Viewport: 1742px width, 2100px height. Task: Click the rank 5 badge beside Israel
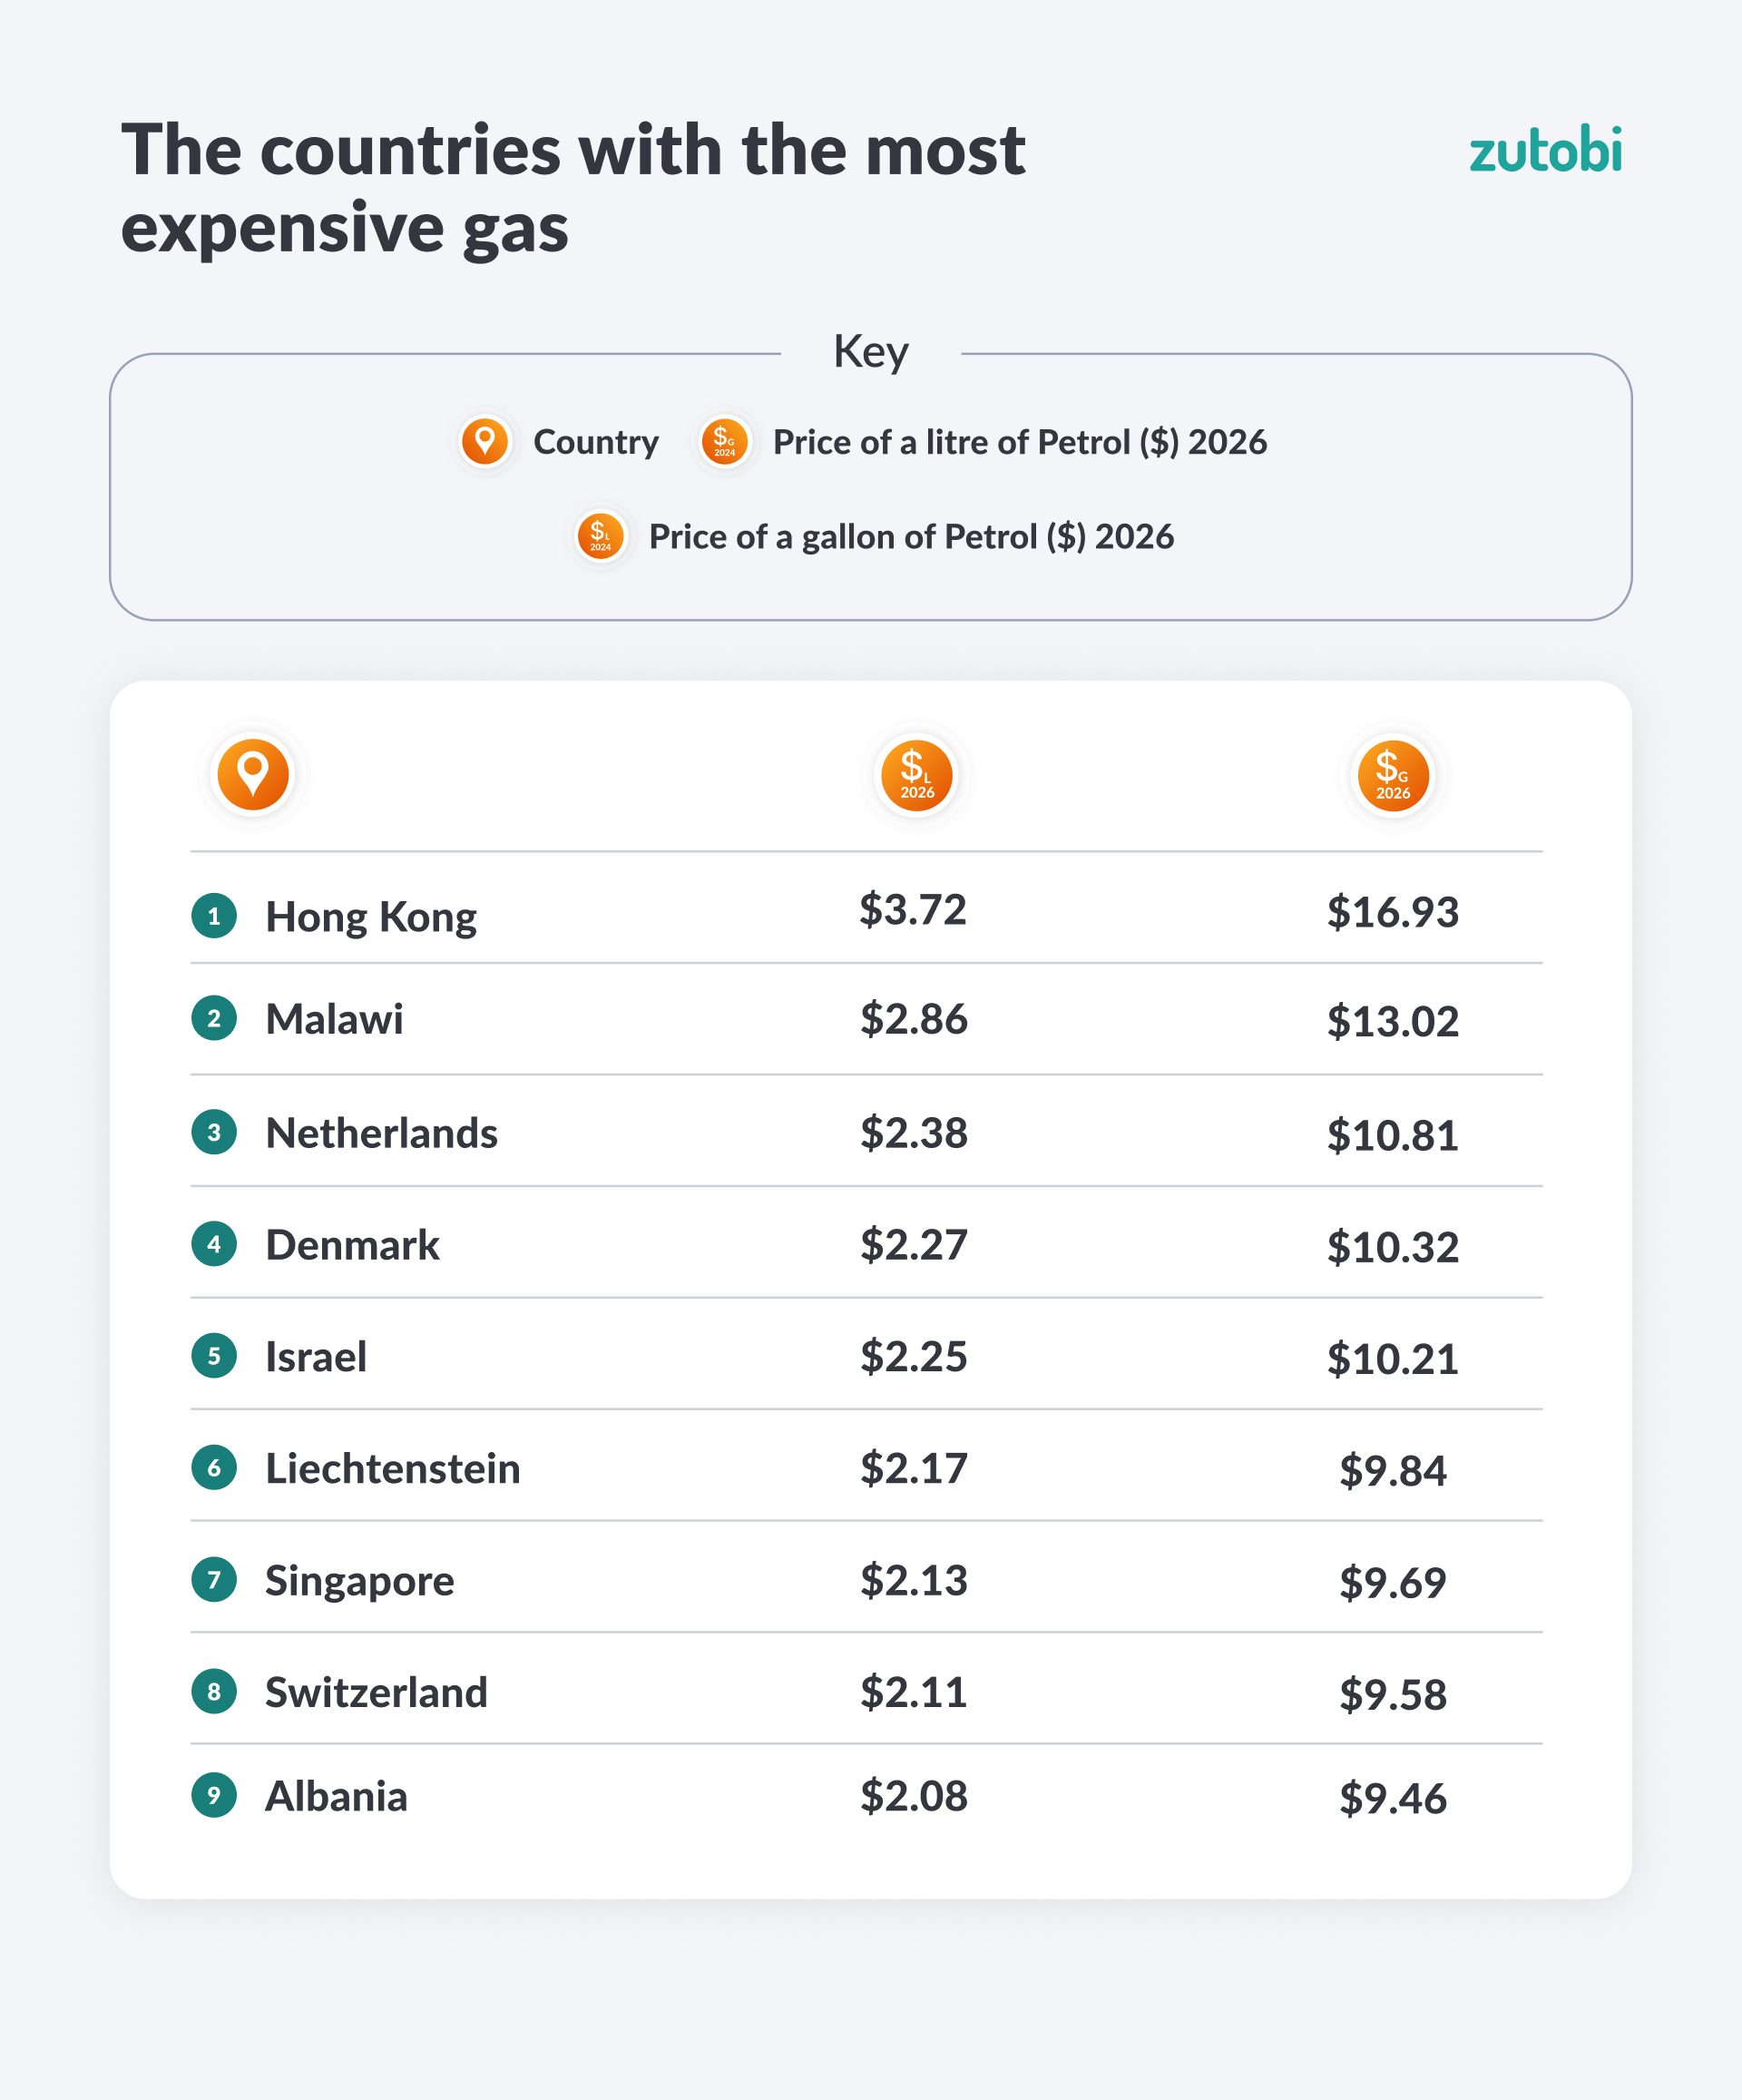214,1356
